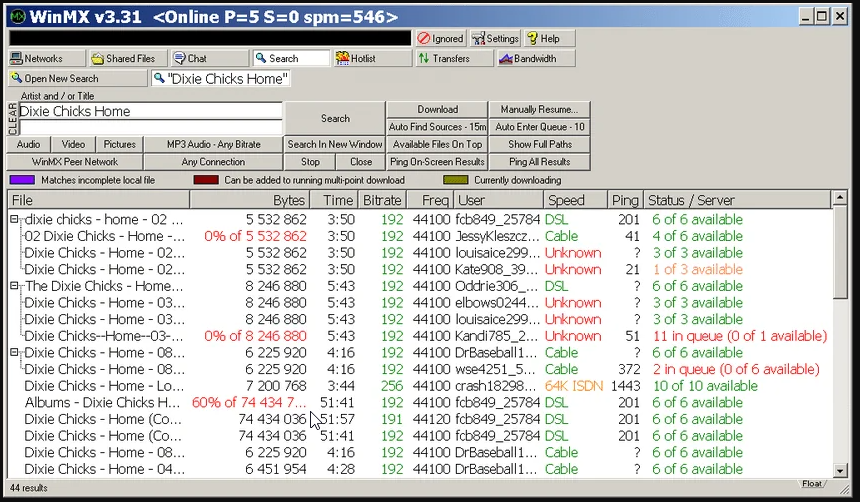Open the Bandwidth monitor

(x=536, y=59)
